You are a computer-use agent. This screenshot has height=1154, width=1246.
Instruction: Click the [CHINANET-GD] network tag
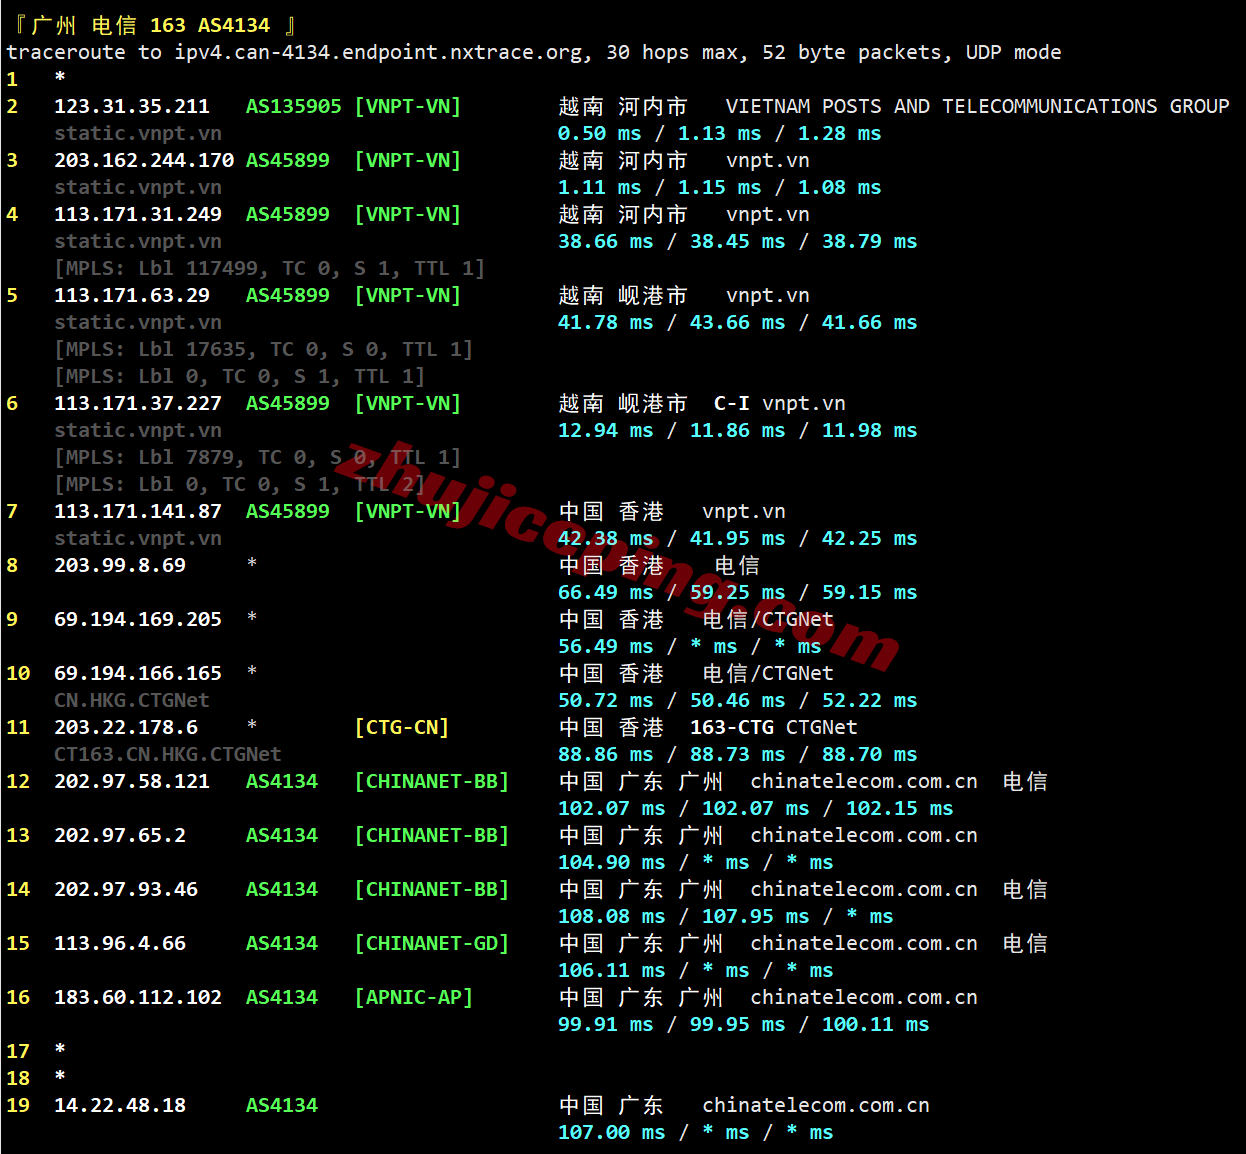[x=432, y=943]
